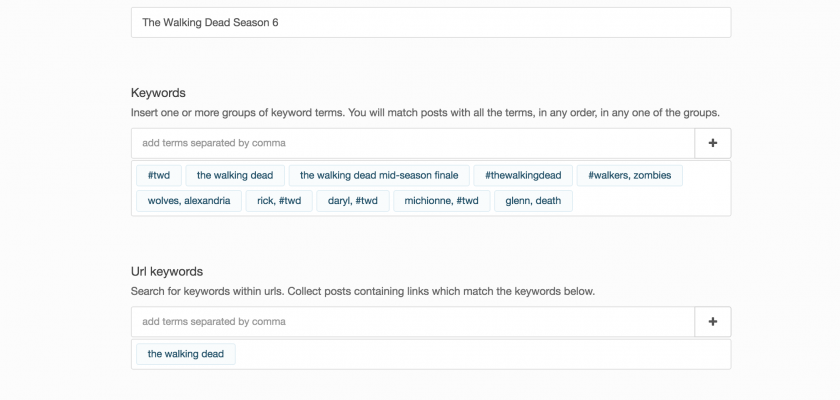Viewport: 840px width, 400px height.
Task: Click the Keywords section heading
Action: pyautogui.click(x=158, y=93)
